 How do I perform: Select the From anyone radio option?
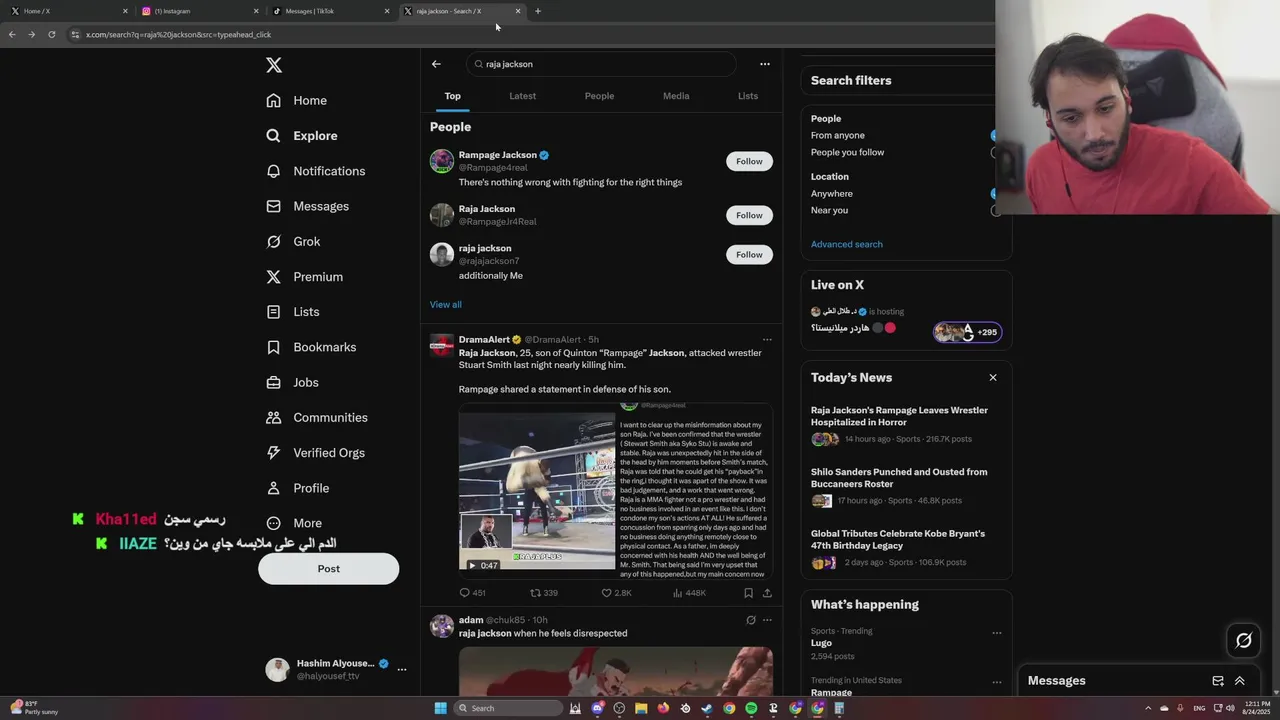[x=993, y=135]
